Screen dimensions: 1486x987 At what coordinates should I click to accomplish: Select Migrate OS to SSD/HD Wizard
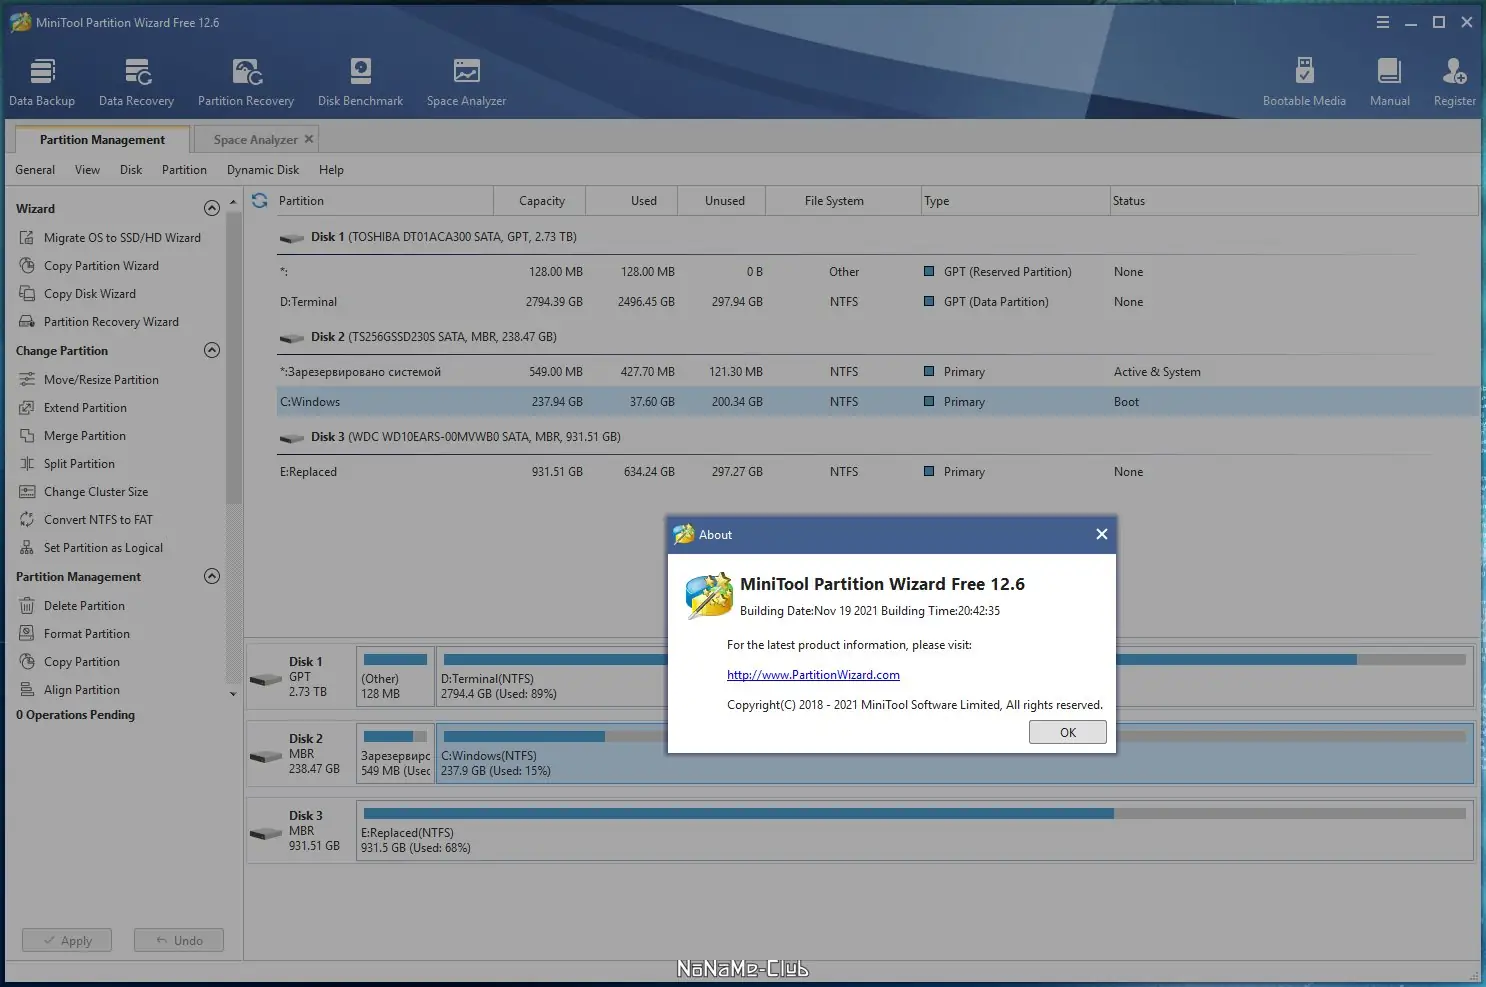point(122,238)
